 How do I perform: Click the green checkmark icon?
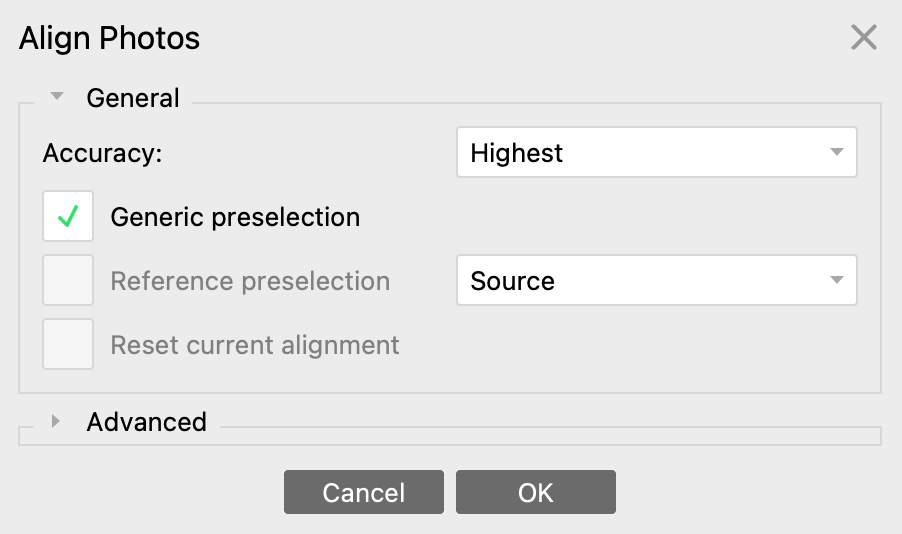(x=68, y=217)
